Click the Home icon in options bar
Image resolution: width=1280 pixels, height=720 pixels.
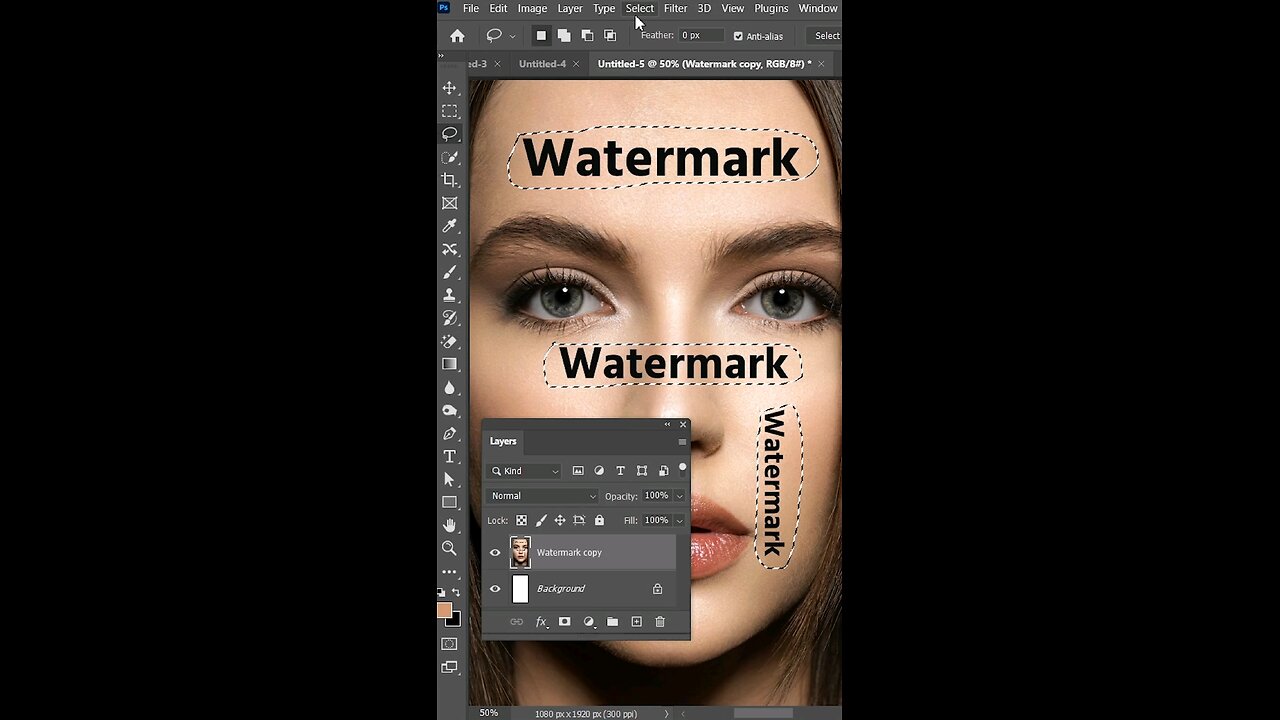click(x=457, y=36)
